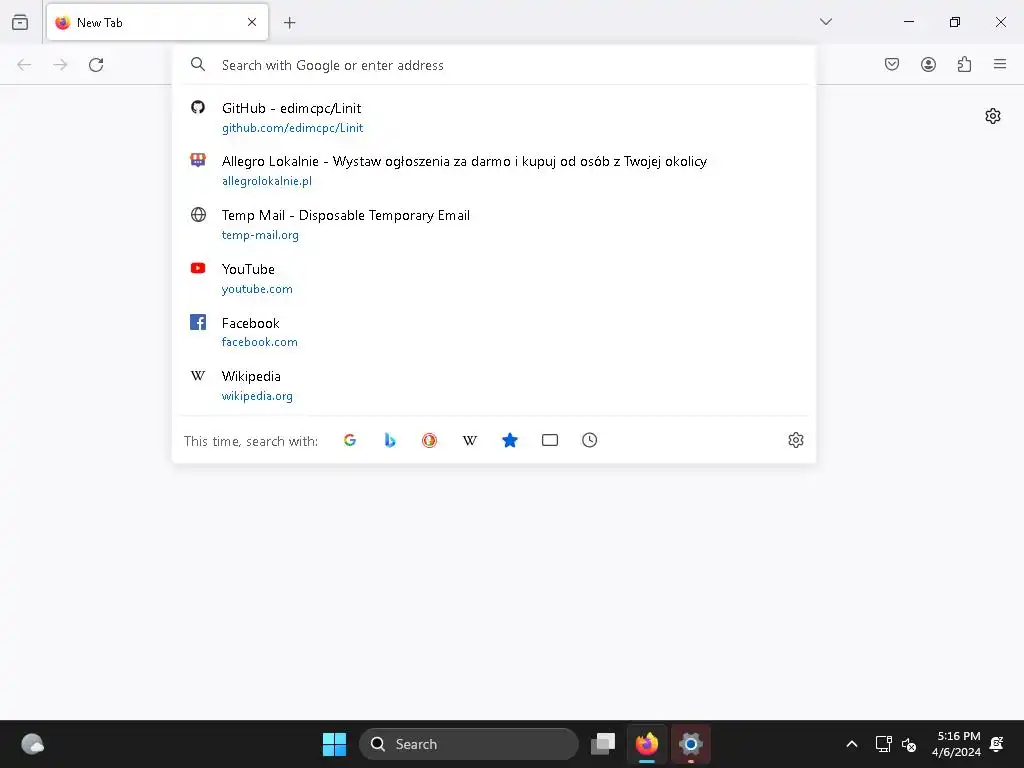Switch to Firefox taskbar icon
The image size is (1024, 768).
[647, 744]
